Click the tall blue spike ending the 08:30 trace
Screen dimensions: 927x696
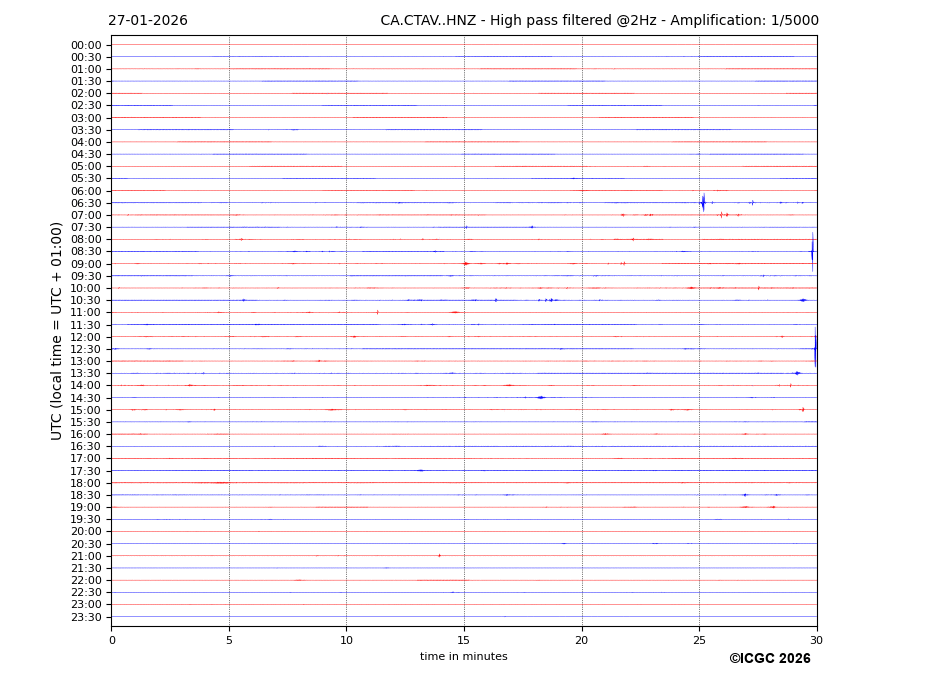[x=812, y=251]
